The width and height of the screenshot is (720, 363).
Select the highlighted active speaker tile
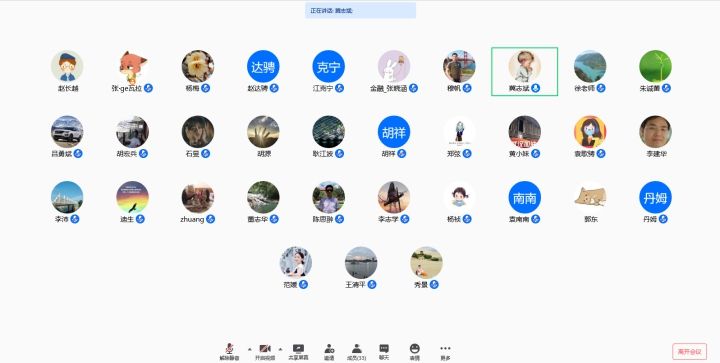click(524, 72)
